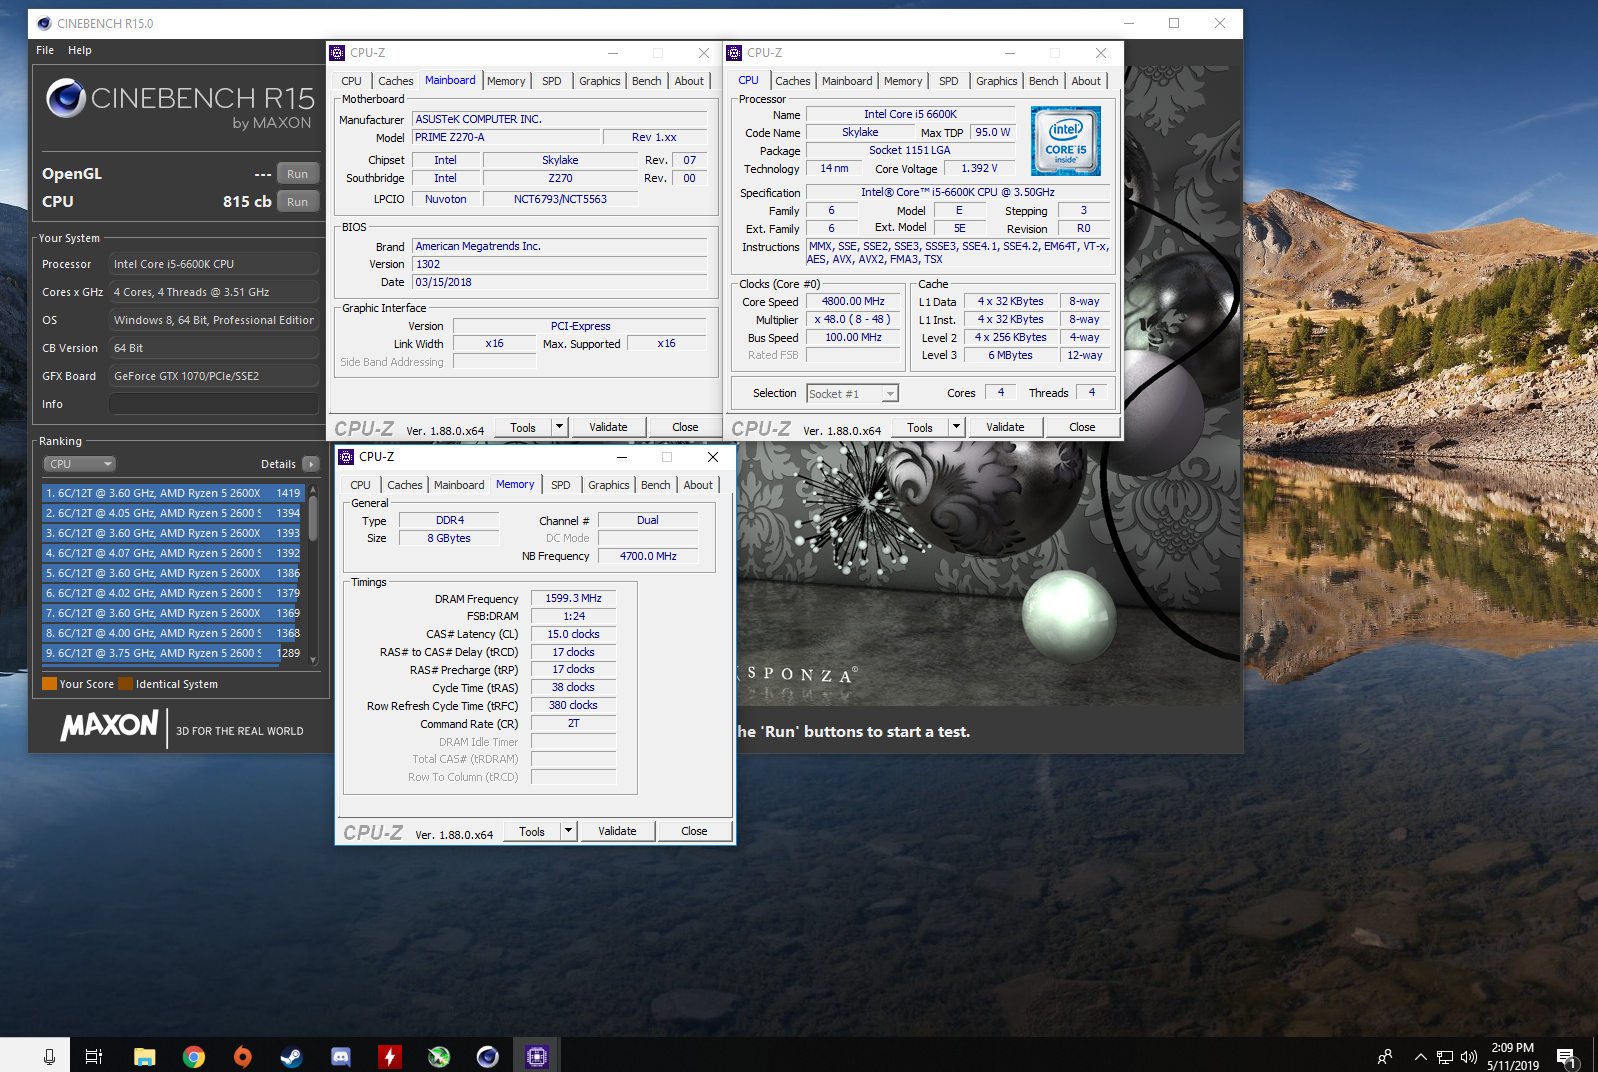
Task: Click the Core Voltage 1.392 V value
Action: click(x=979, y=168)
